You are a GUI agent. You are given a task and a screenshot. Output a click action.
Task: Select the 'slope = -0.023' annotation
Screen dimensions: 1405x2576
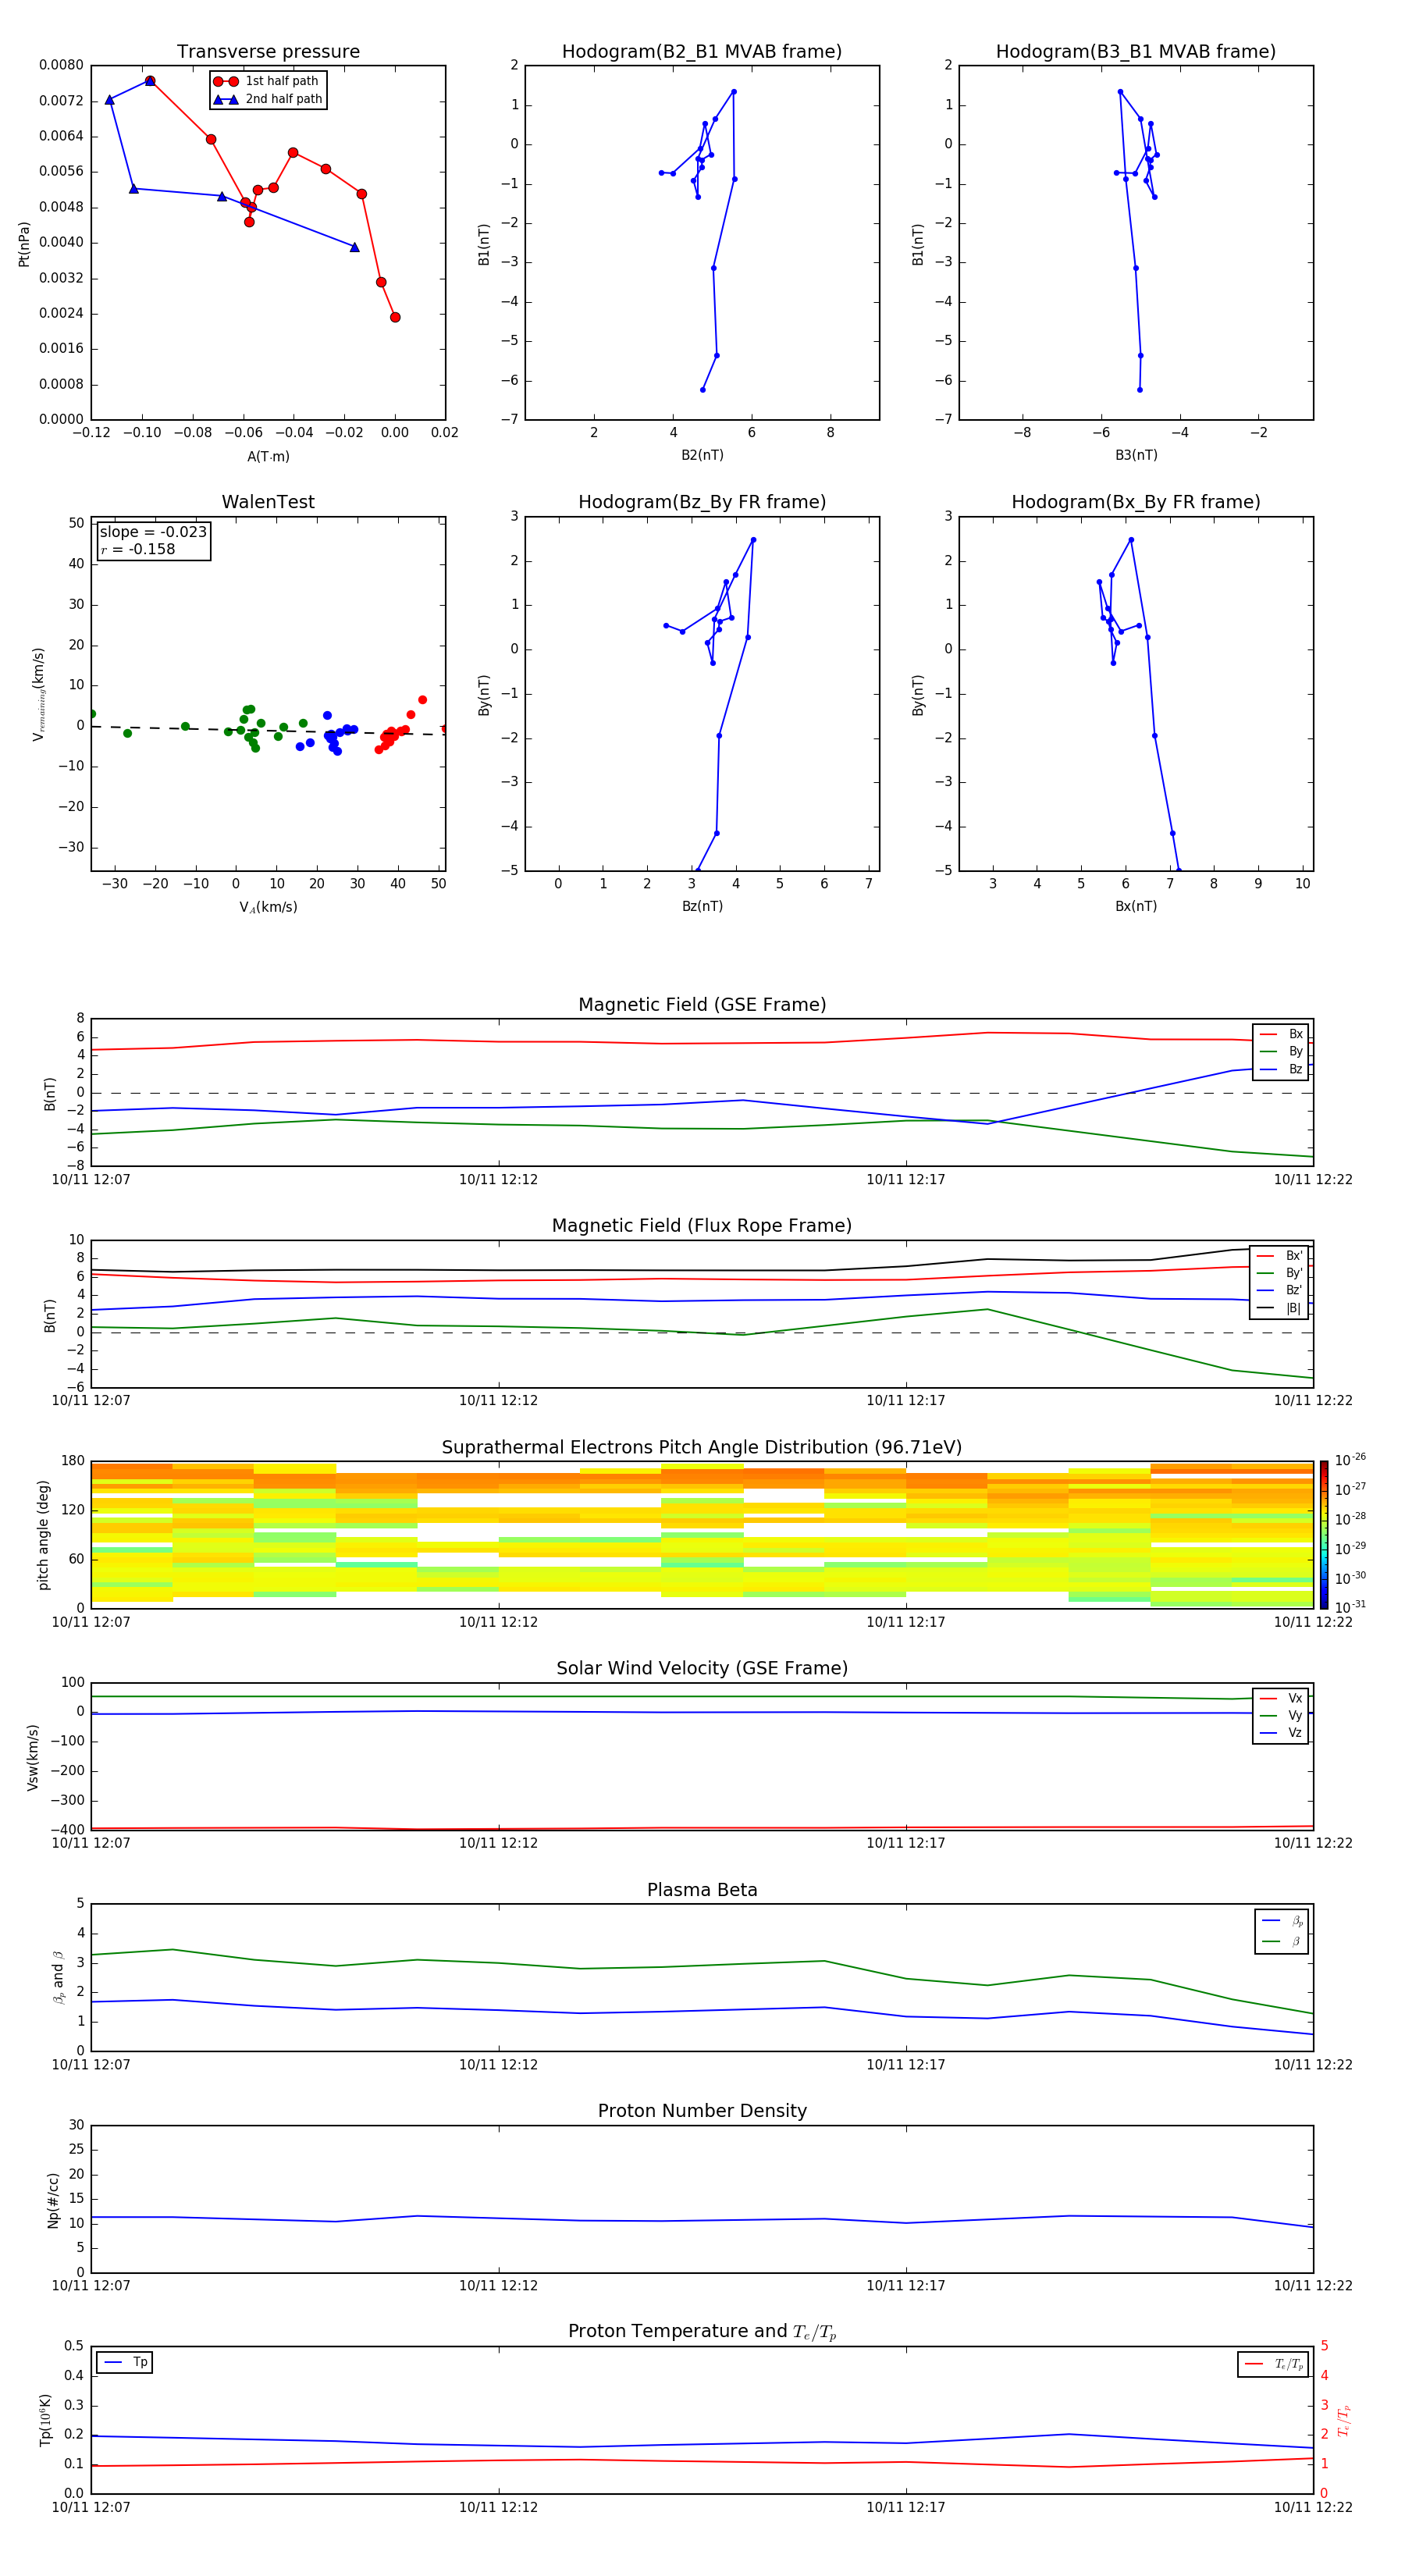point(153,532)
